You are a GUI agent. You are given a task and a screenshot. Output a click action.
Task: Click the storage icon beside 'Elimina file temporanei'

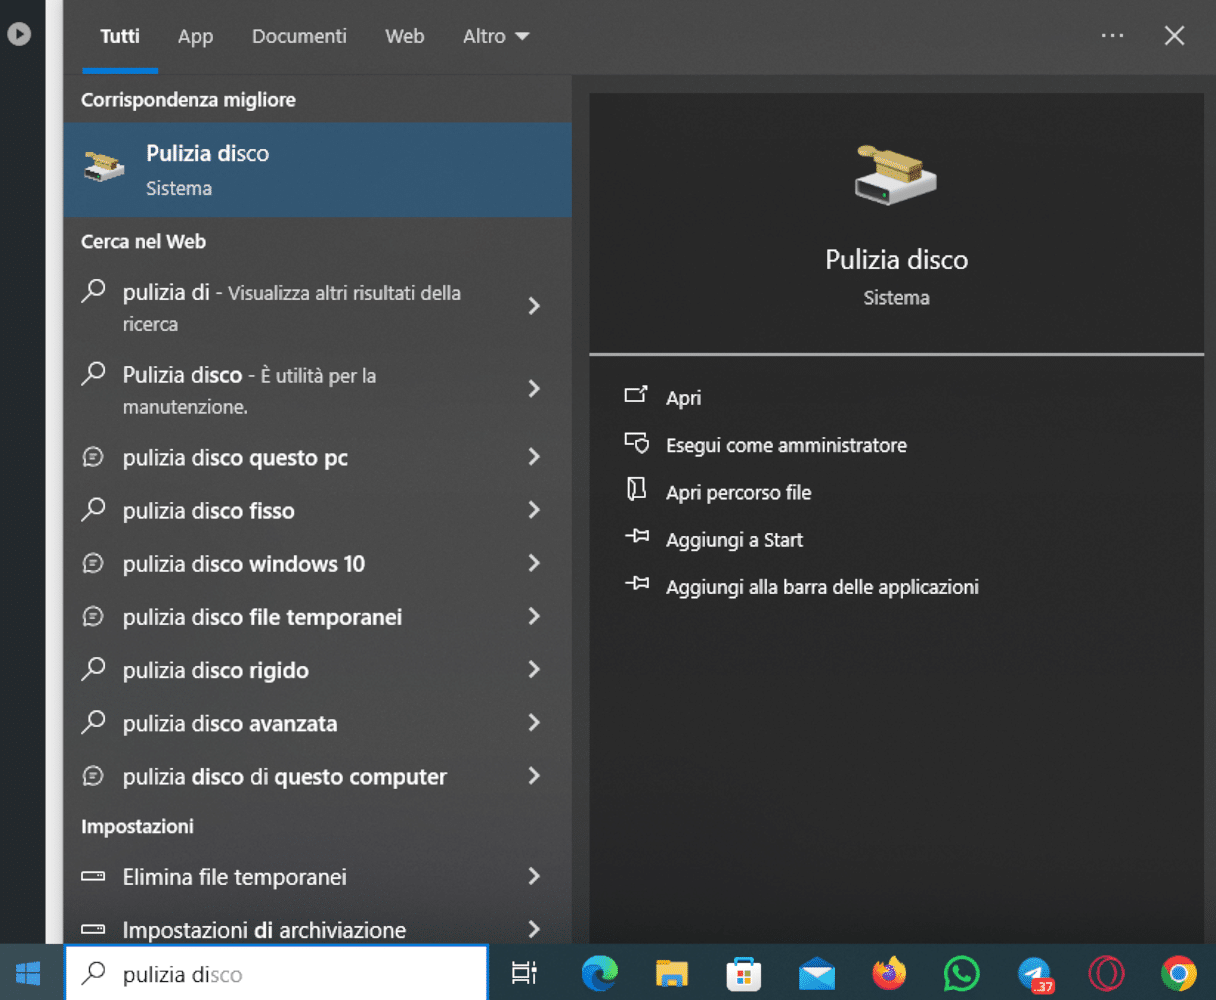pos(93,876)
